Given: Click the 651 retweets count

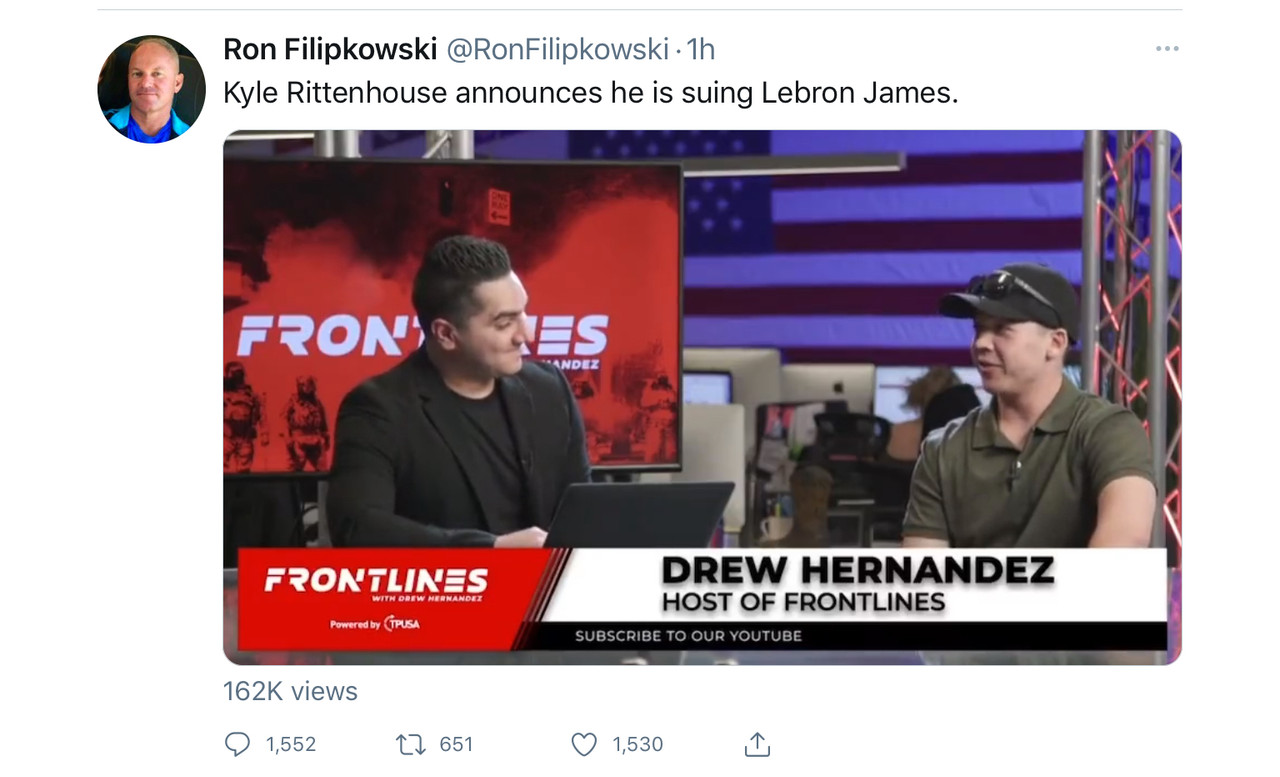Looking at the screenshot, I should click(456, 744).
